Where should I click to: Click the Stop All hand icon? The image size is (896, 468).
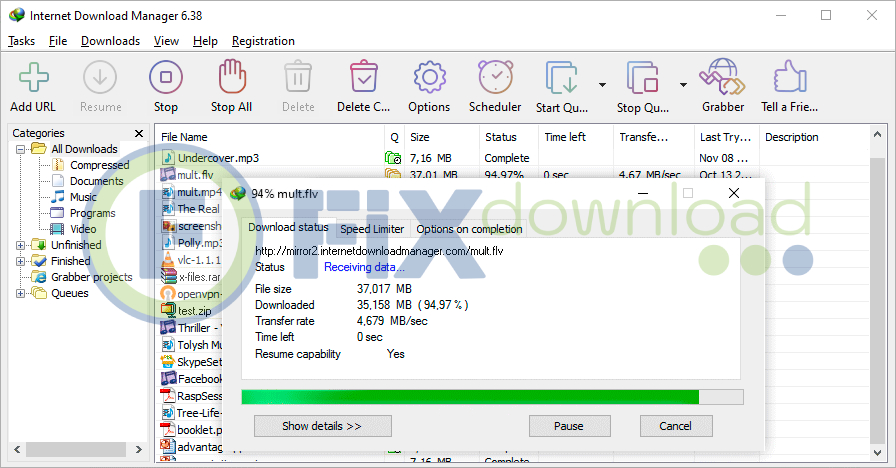click(x=231, y=78)
